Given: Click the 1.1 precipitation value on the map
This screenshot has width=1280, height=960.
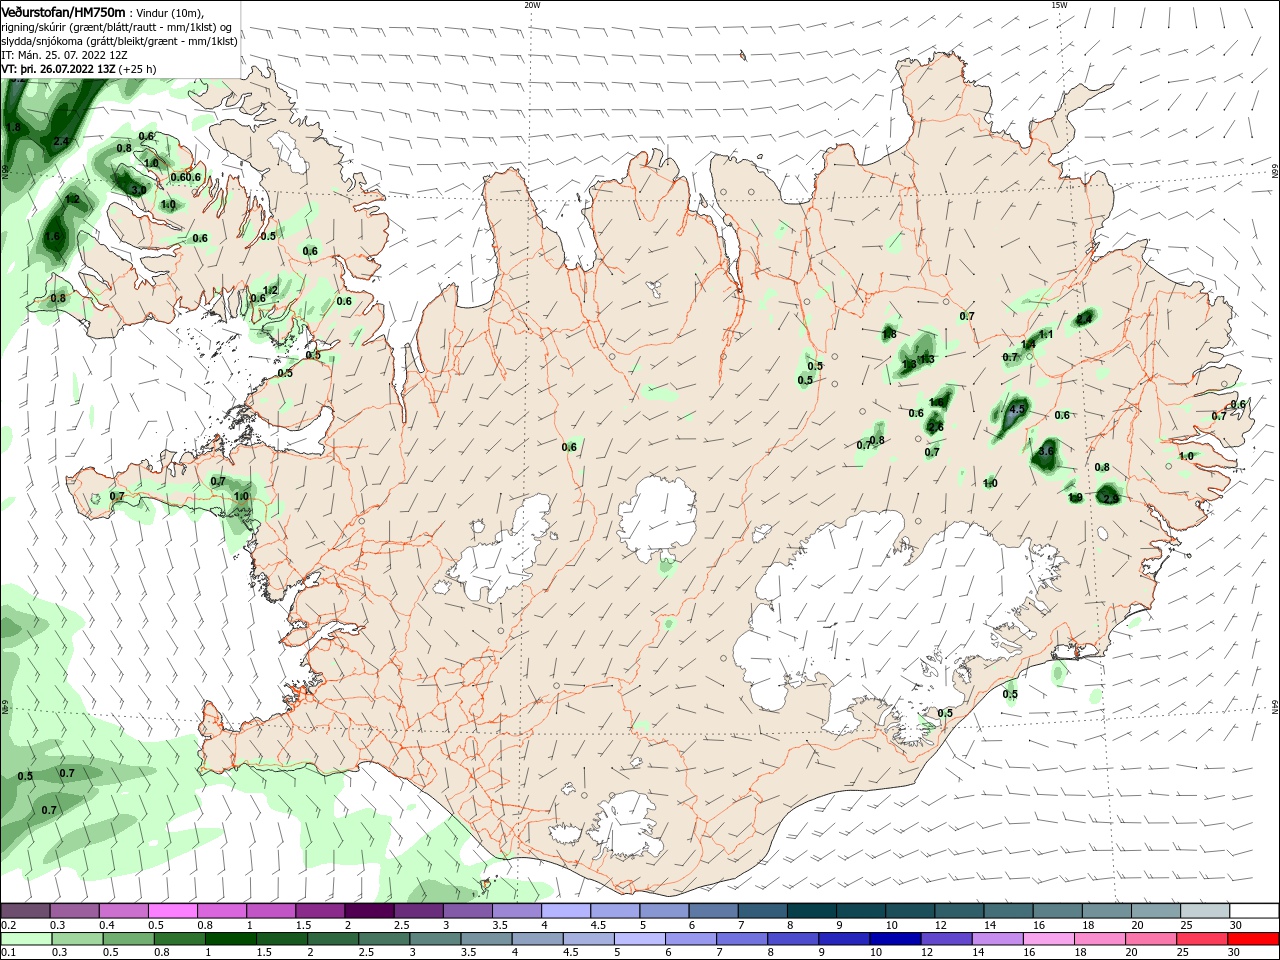Looking at the screenshot, I should click(x=1046, y=335).
